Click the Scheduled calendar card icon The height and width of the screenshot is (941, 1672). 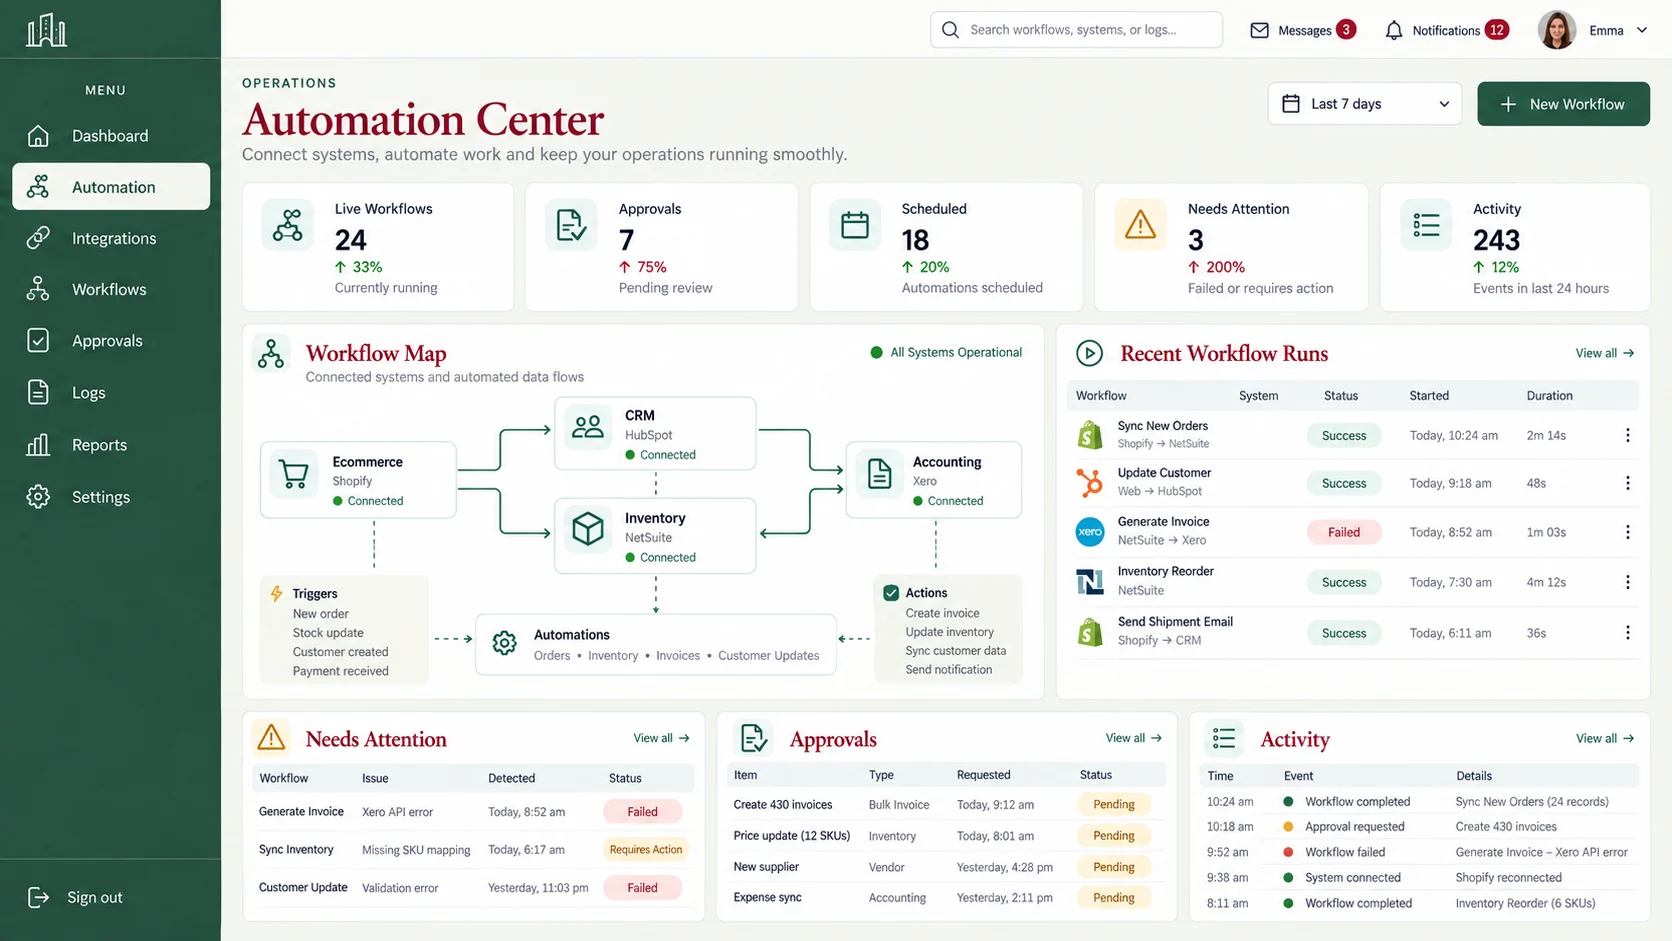click(855, 225)
